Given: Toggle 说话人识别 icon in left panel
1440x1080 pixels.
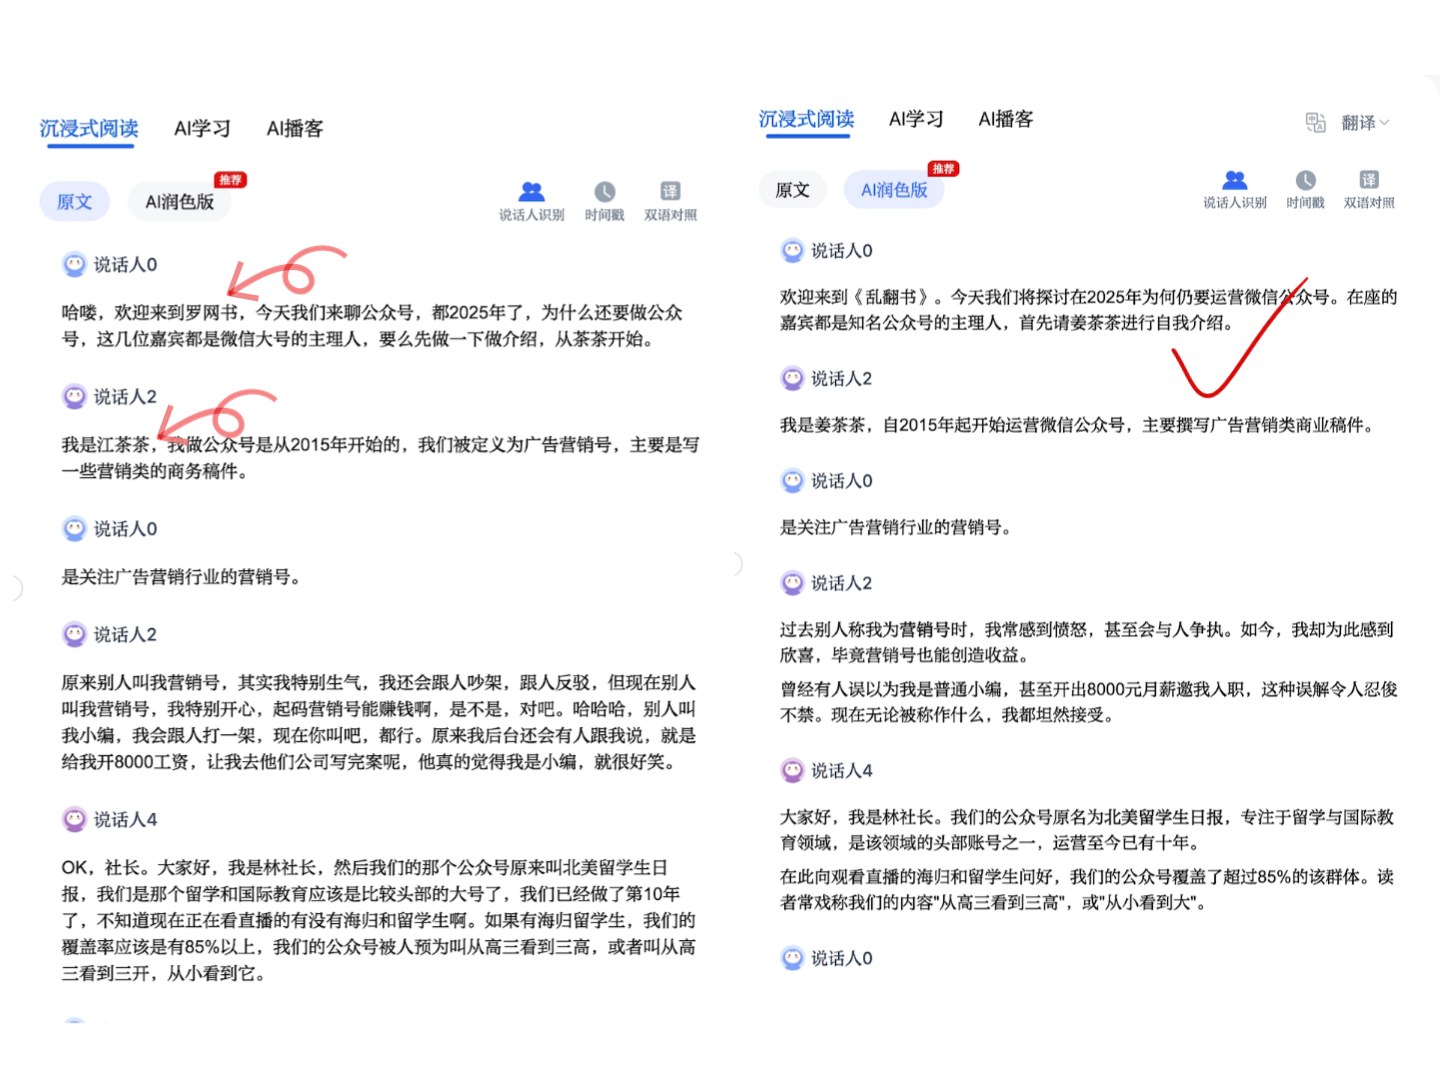Looking at the screenshot, I should point(532,191).
